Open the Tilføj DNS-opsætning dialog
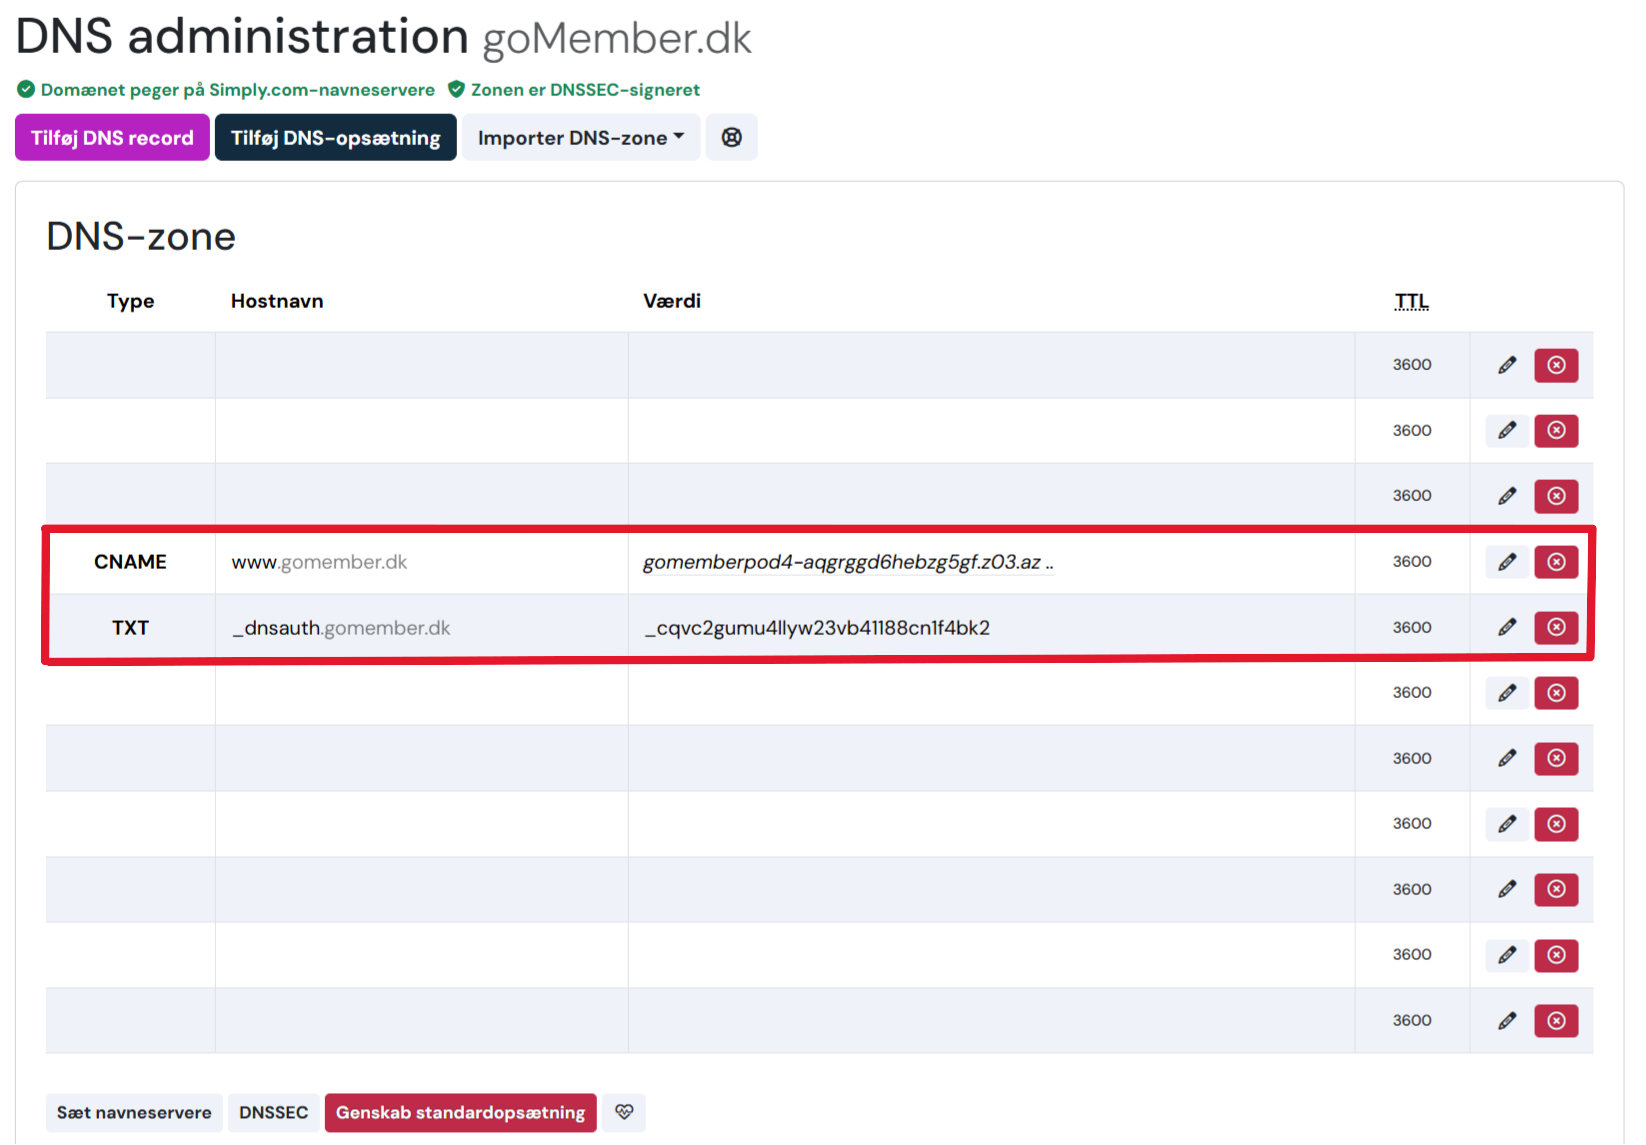 pos(336,137)
